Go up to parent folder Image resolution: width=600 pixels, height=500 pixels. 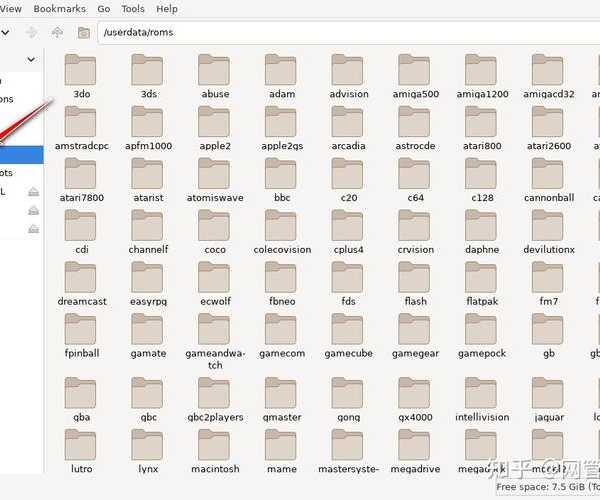point(57,33)
